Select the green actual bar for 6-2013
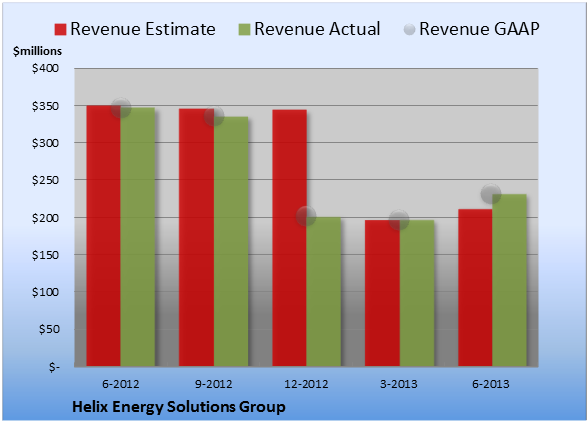Viewport: 588px width, 422px height. coord(509,280)
